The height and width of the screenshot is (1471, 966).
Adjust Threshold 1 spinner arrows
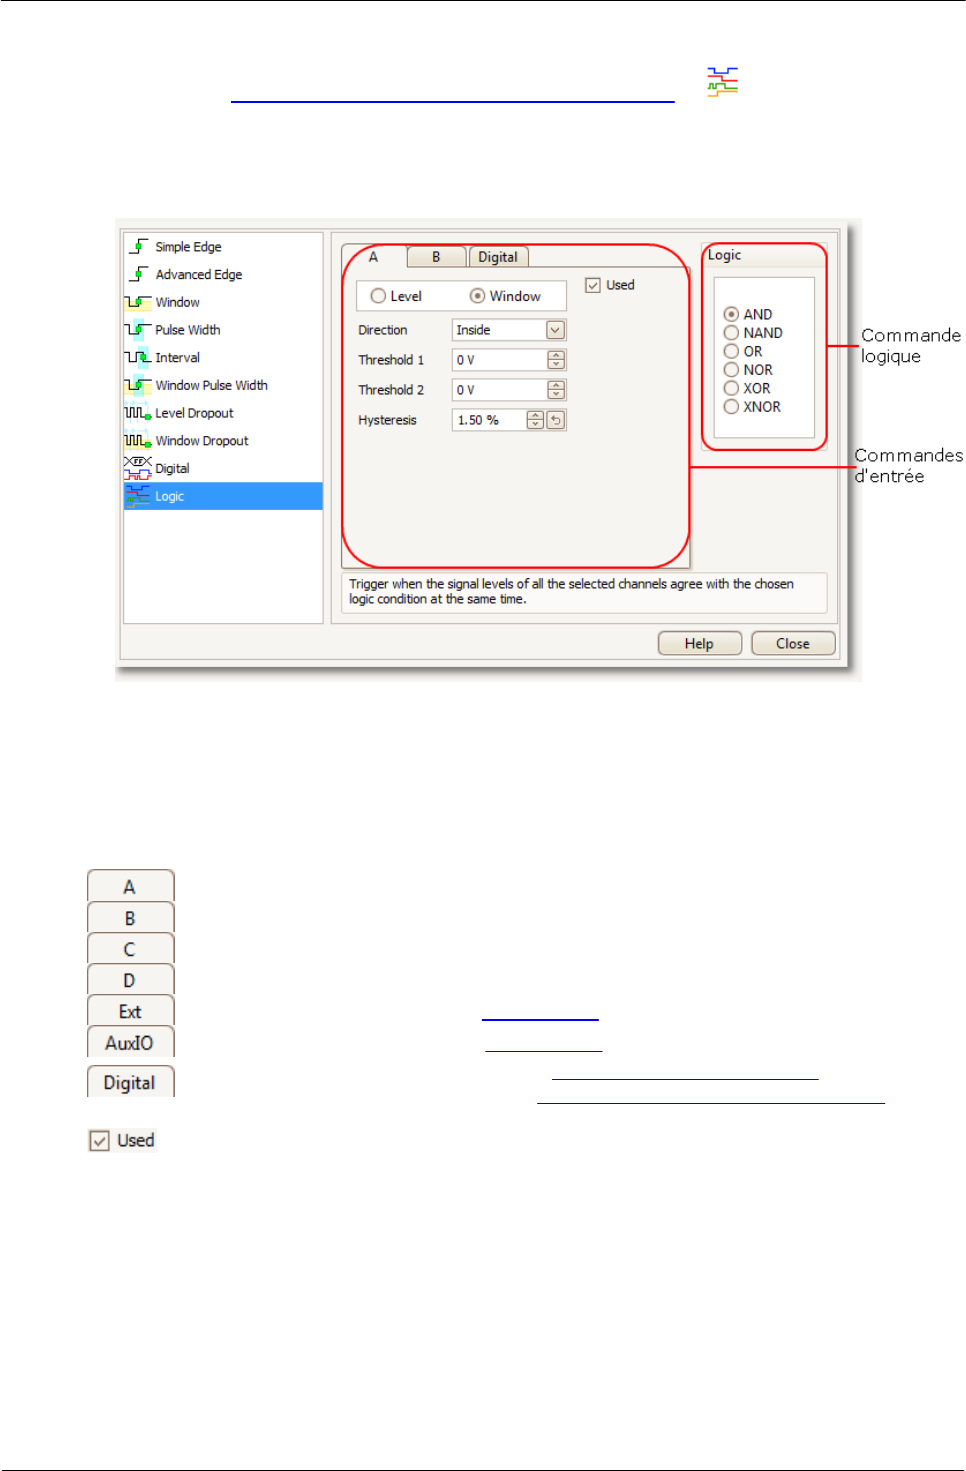(557, 360)
